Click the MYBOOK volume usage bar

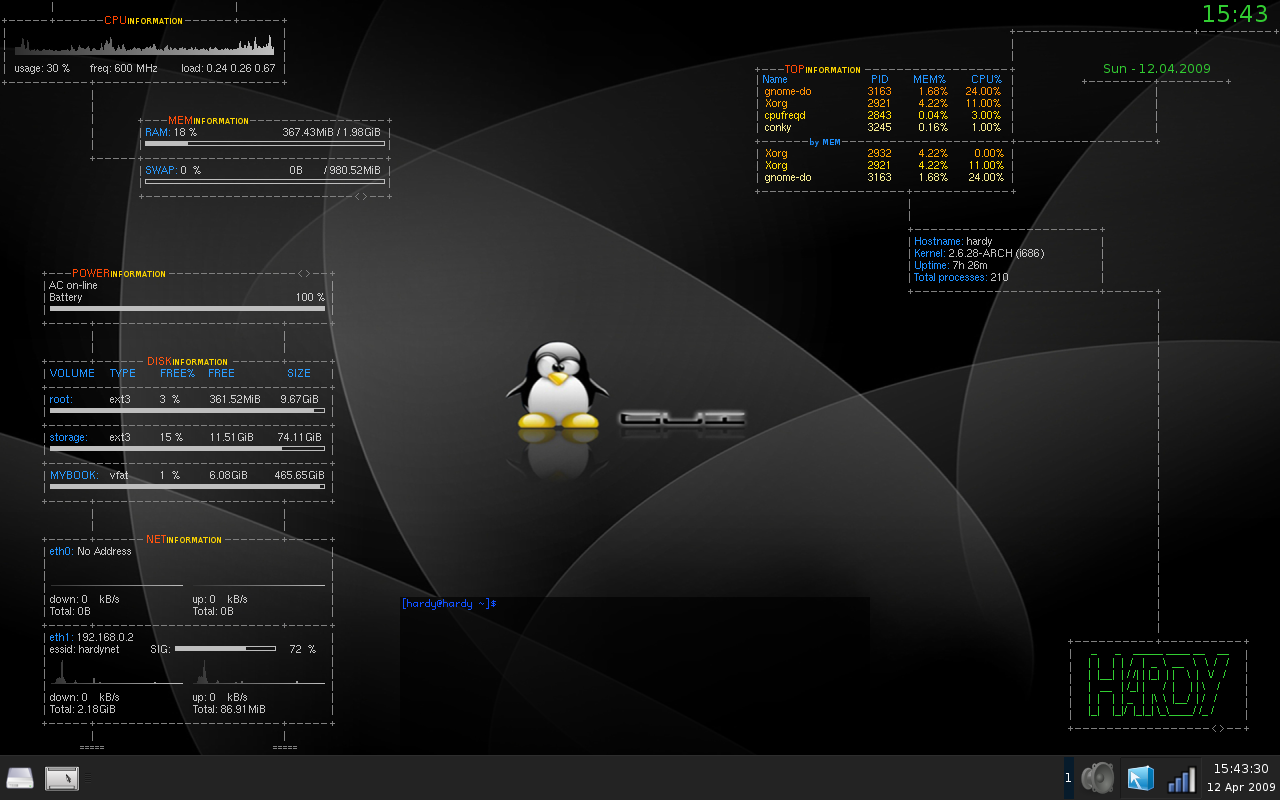187,486
